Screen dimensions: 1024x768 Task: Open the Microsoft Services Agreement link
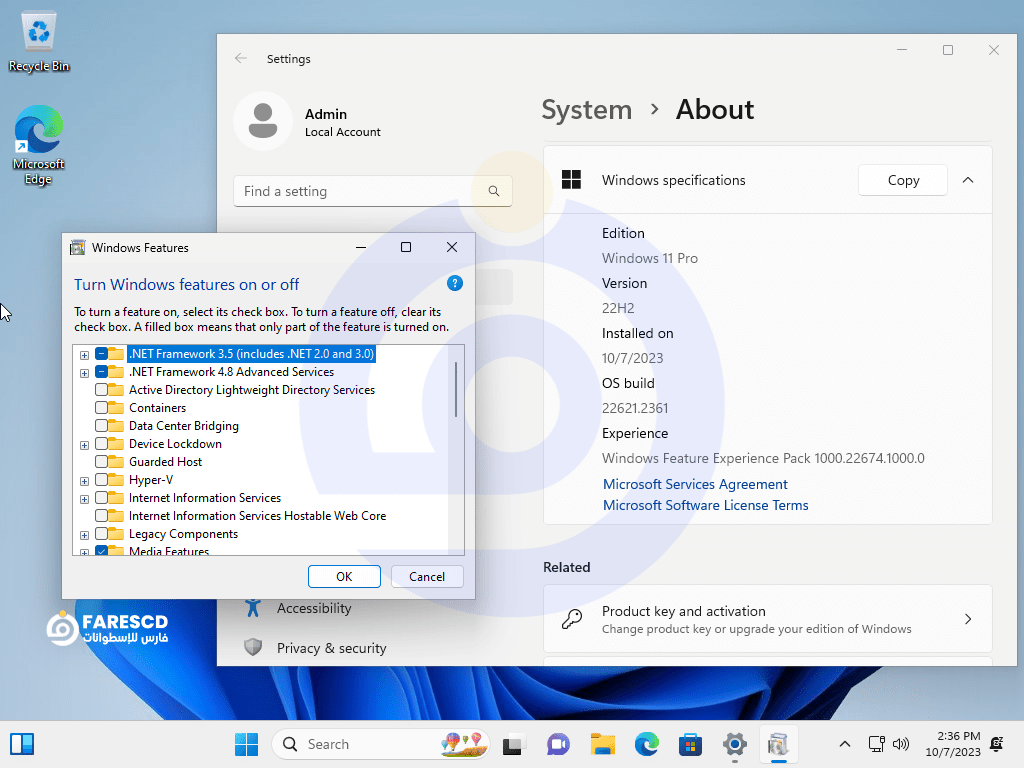(695, 484)
